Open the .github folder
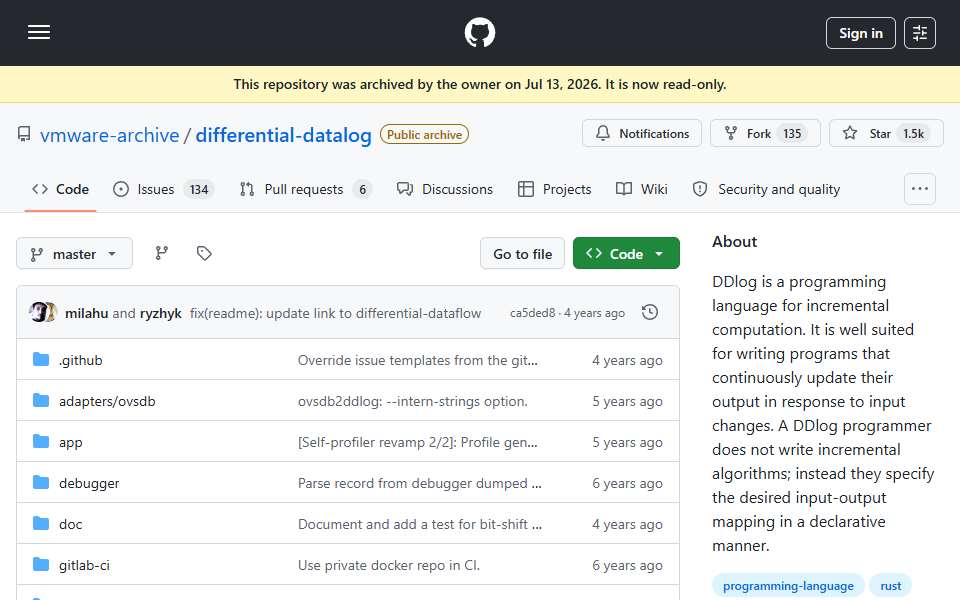 click(81, 361)
